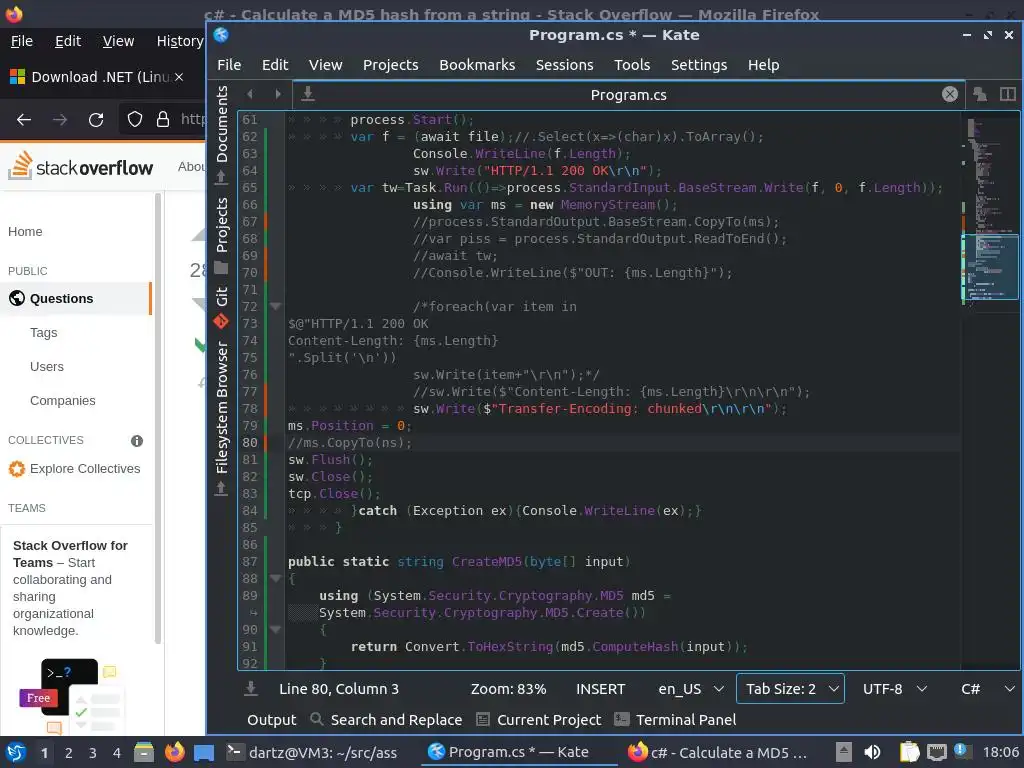Go to Home in Stack Overflow sidebar
This screenshot has height=768, width=1024.
coord(25,232)
